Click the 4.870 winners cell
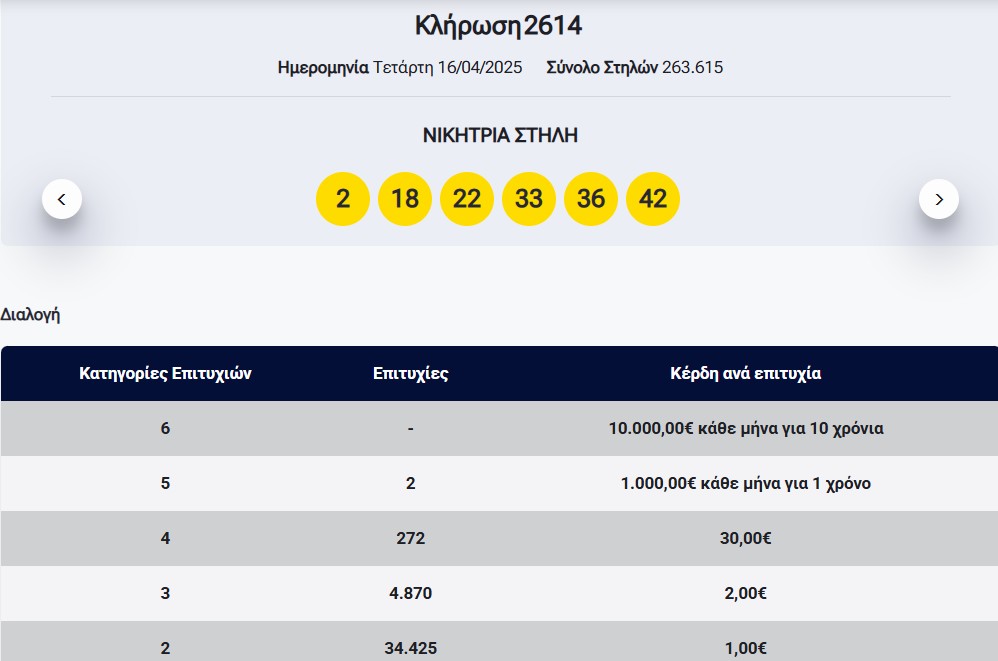 pyautogui.click(x=411, y=593)
